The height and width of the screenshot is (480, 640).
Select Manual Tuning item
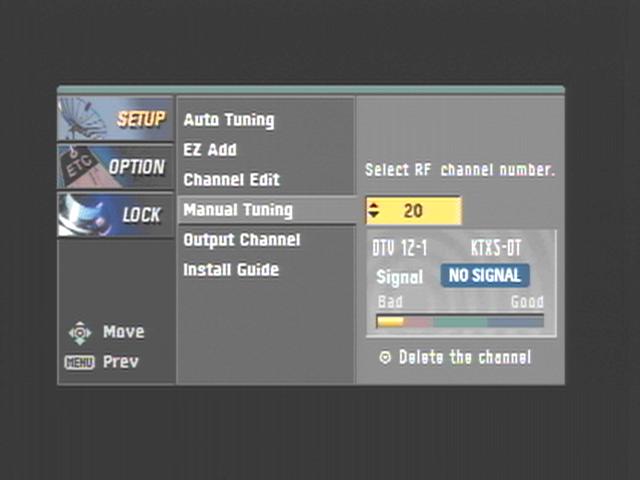click(267, 210)
